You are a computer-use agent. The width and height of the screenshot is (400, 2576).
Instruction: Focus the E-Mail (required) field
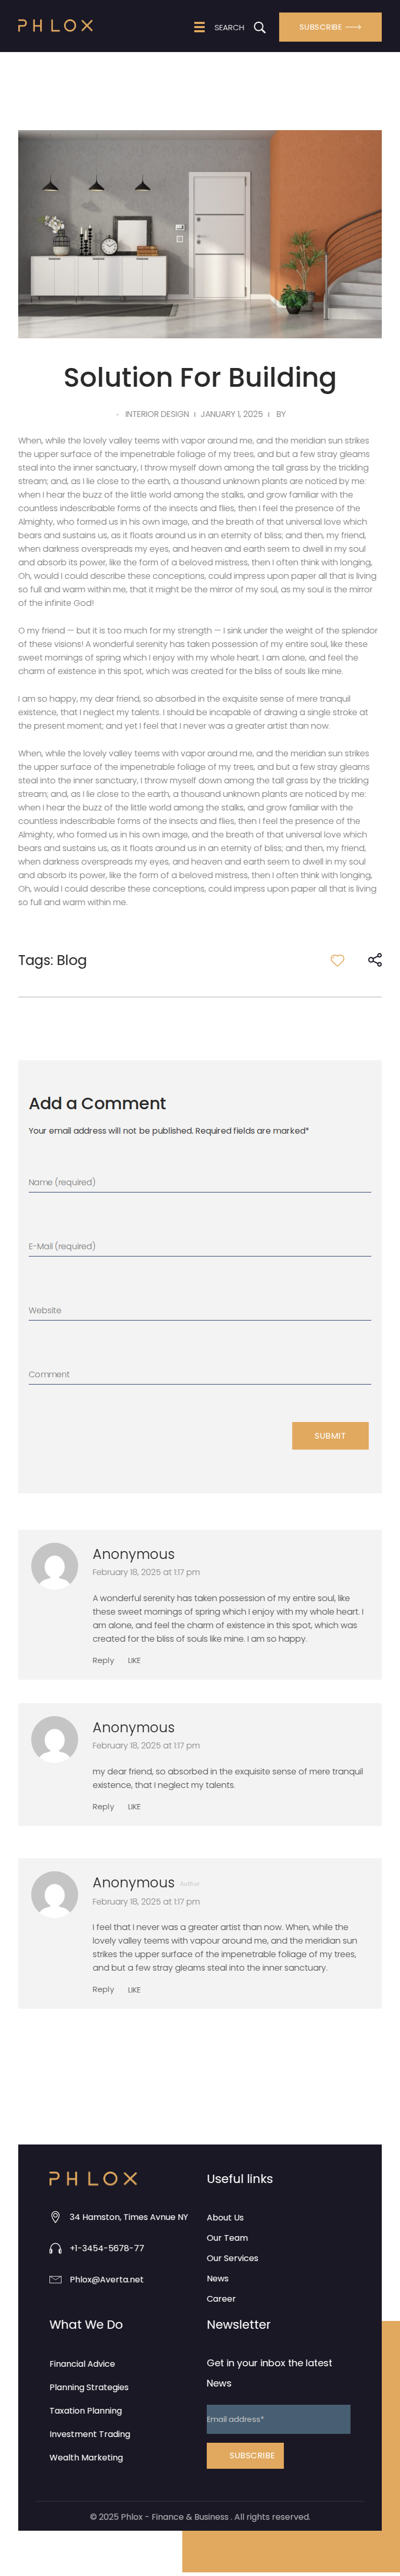click(x=199, y=1246)
